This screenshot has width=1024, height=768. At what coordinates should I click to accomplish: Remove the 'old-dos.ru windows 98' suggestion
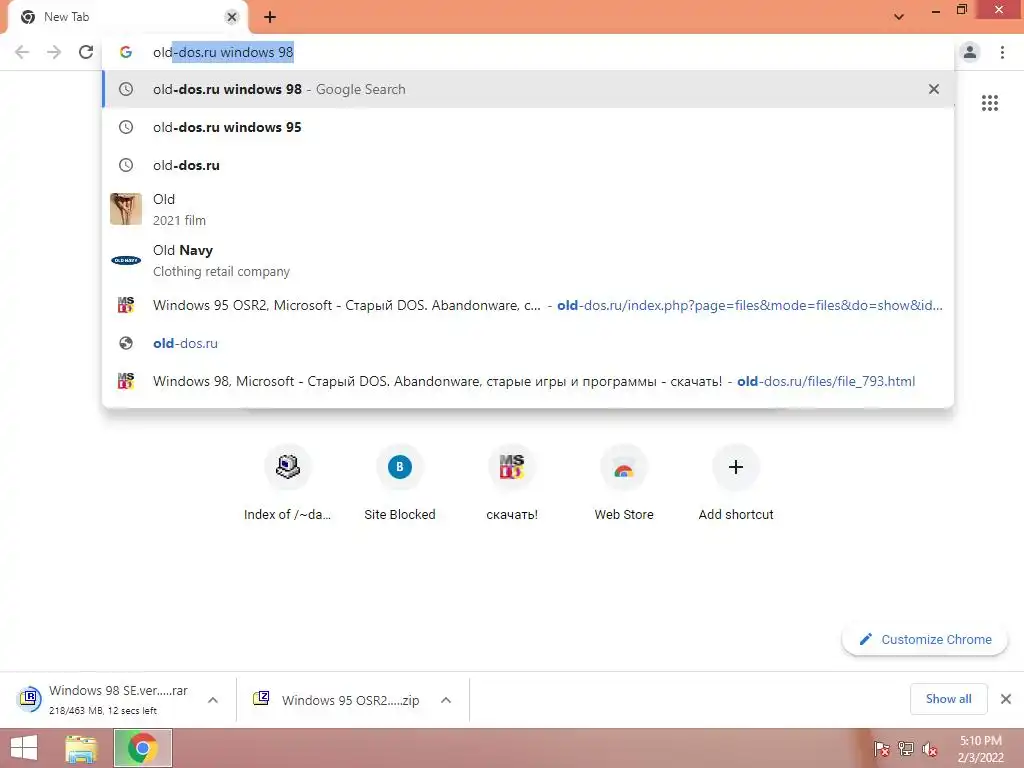pyautogui.click(x=934, y=89)
